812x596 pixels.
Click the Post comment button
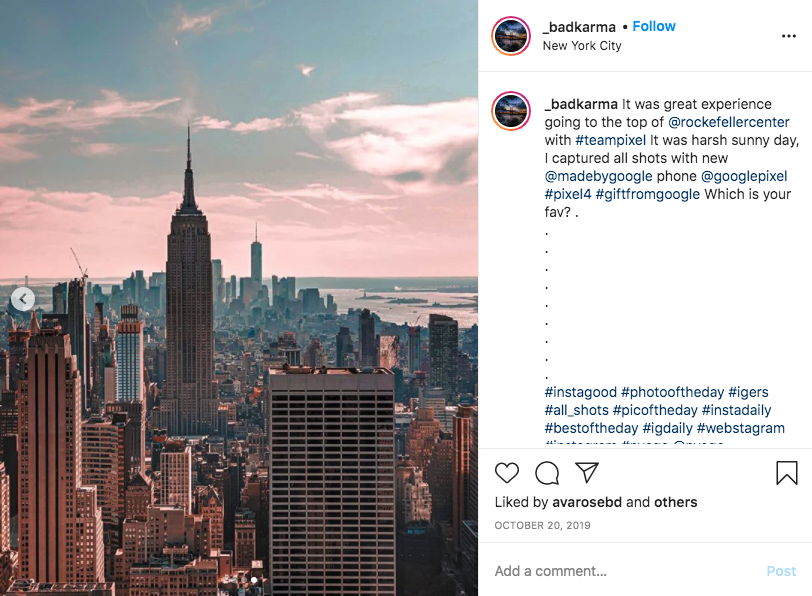coord(781,571)
